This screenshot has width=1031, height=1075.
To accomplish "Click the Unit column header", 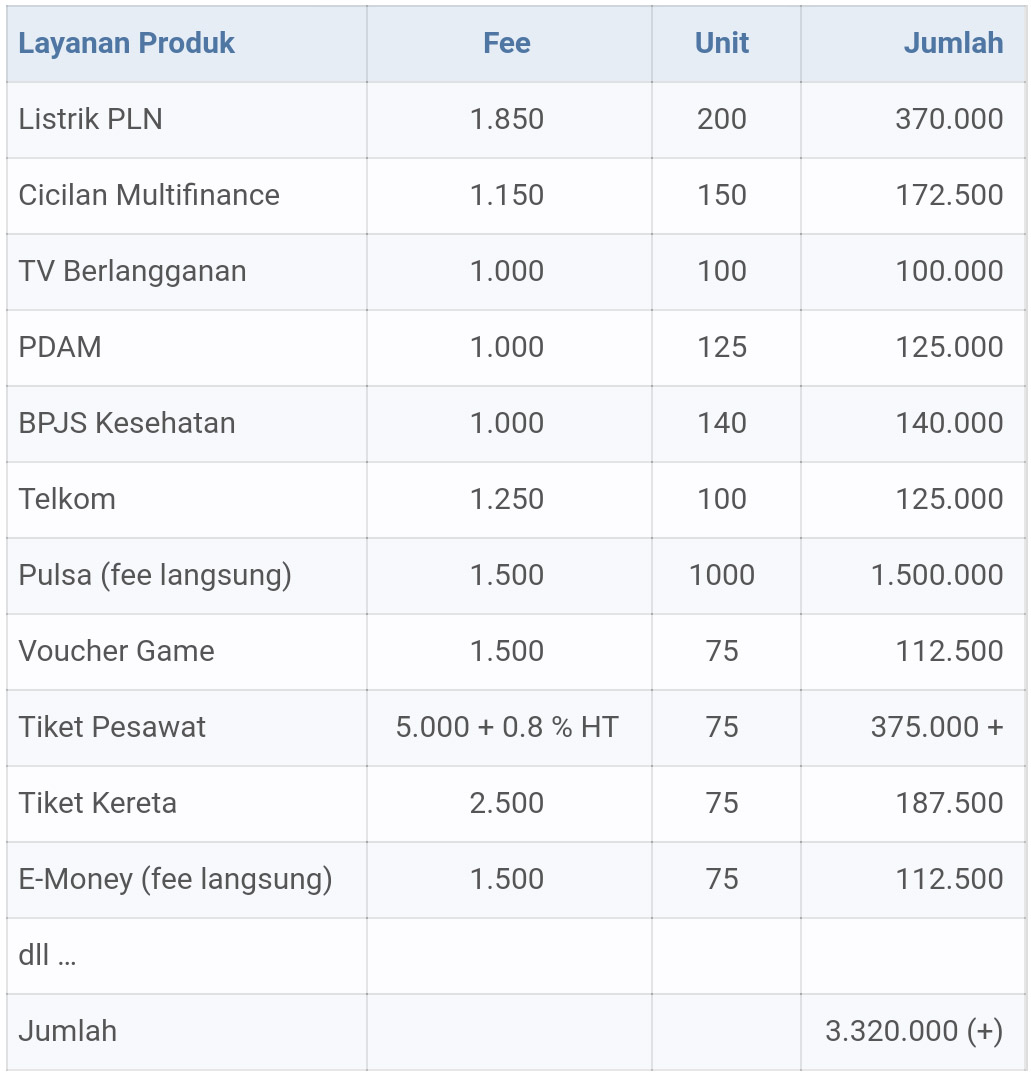I will tap(722, 43).
